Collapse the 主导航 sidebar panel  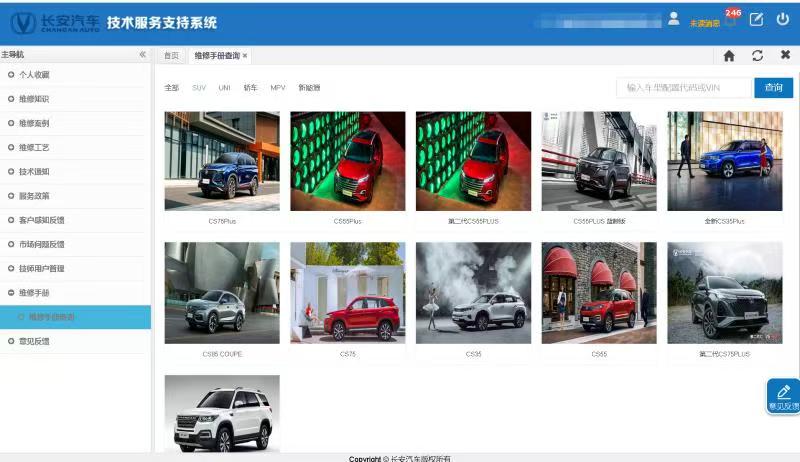tap(142, 55)
